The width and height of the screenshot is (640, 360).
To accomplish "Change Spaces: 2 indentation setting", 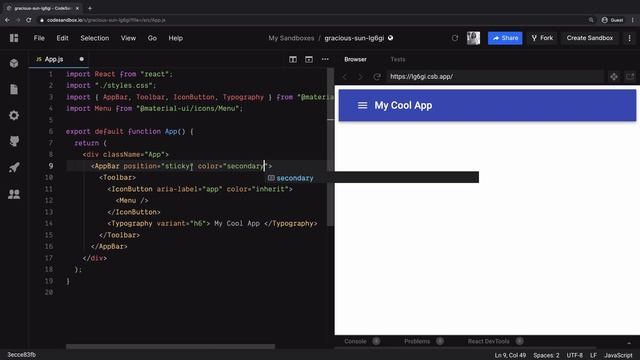I will coord(546,355).
